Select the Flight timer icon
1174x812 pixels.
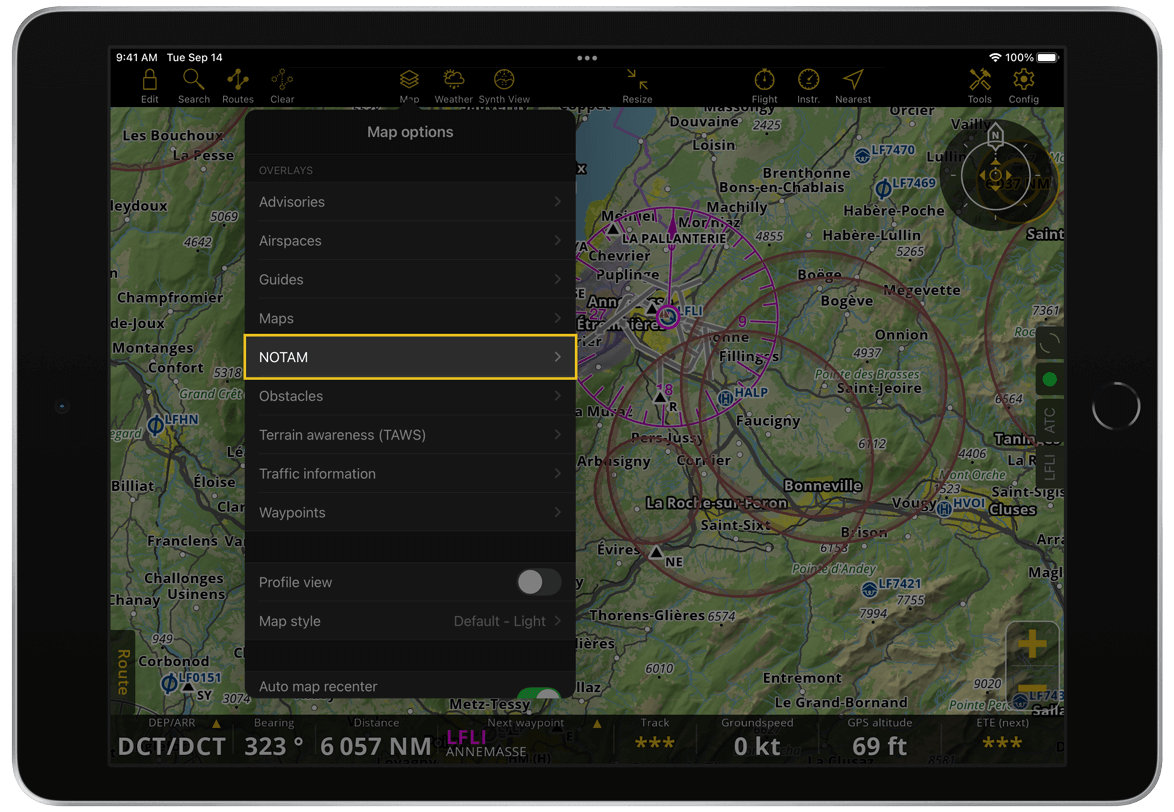[x=764, y=85]
